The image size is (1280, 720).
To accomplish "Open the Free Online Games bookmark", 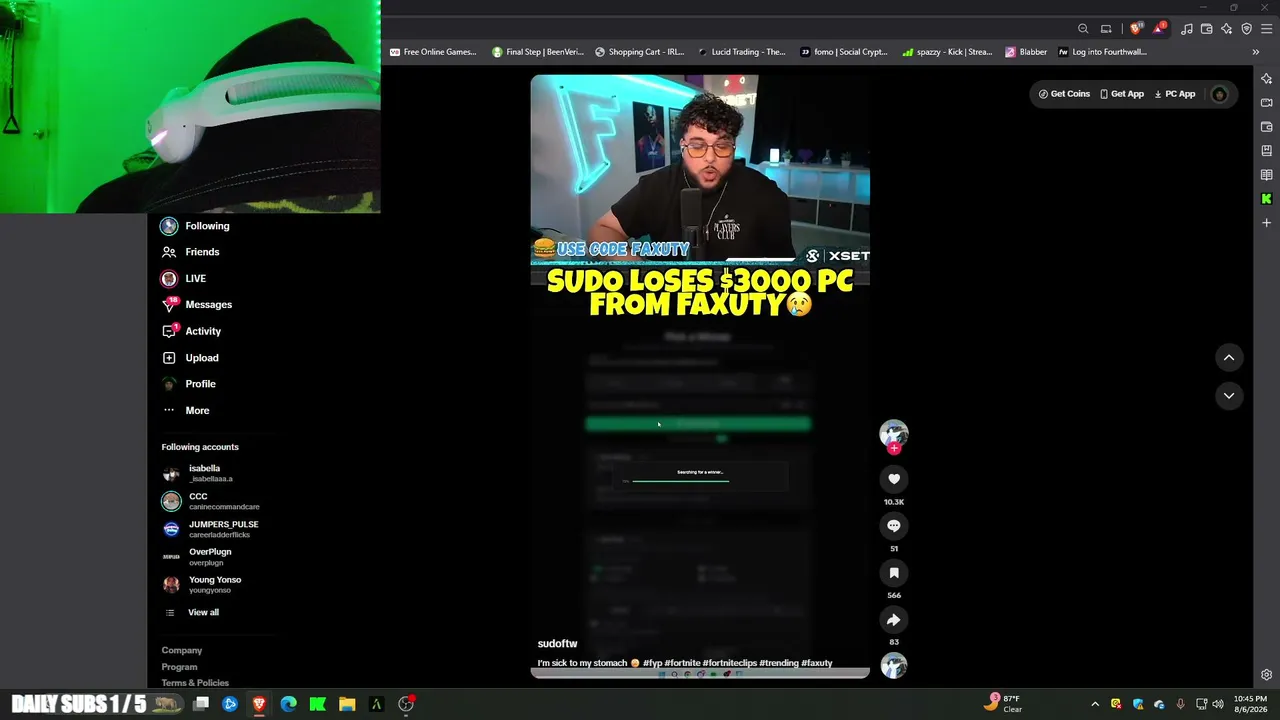I will point(433,52).
